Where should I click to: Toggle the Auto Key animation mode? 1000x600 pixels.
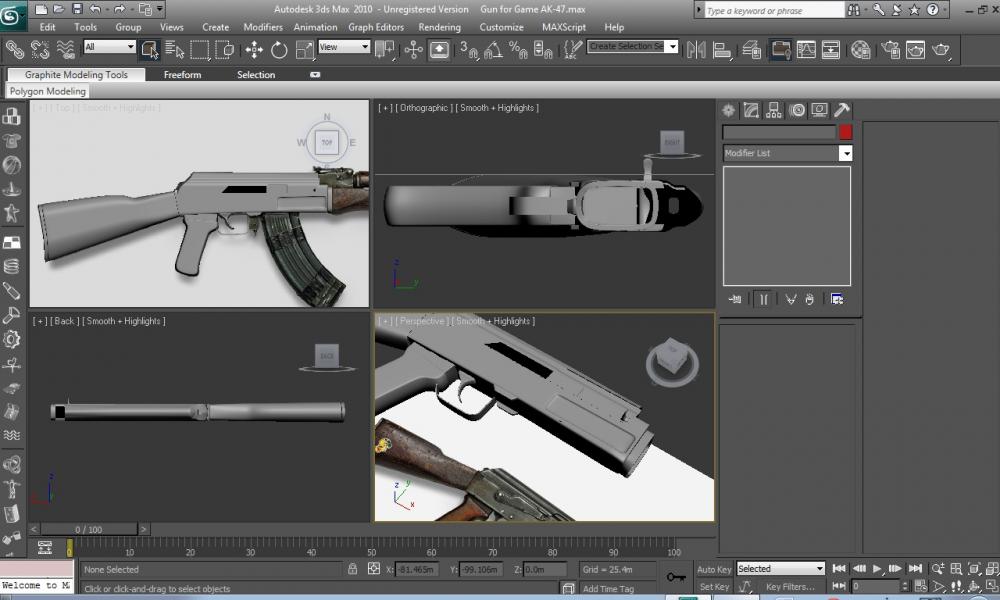coord(714,569)
